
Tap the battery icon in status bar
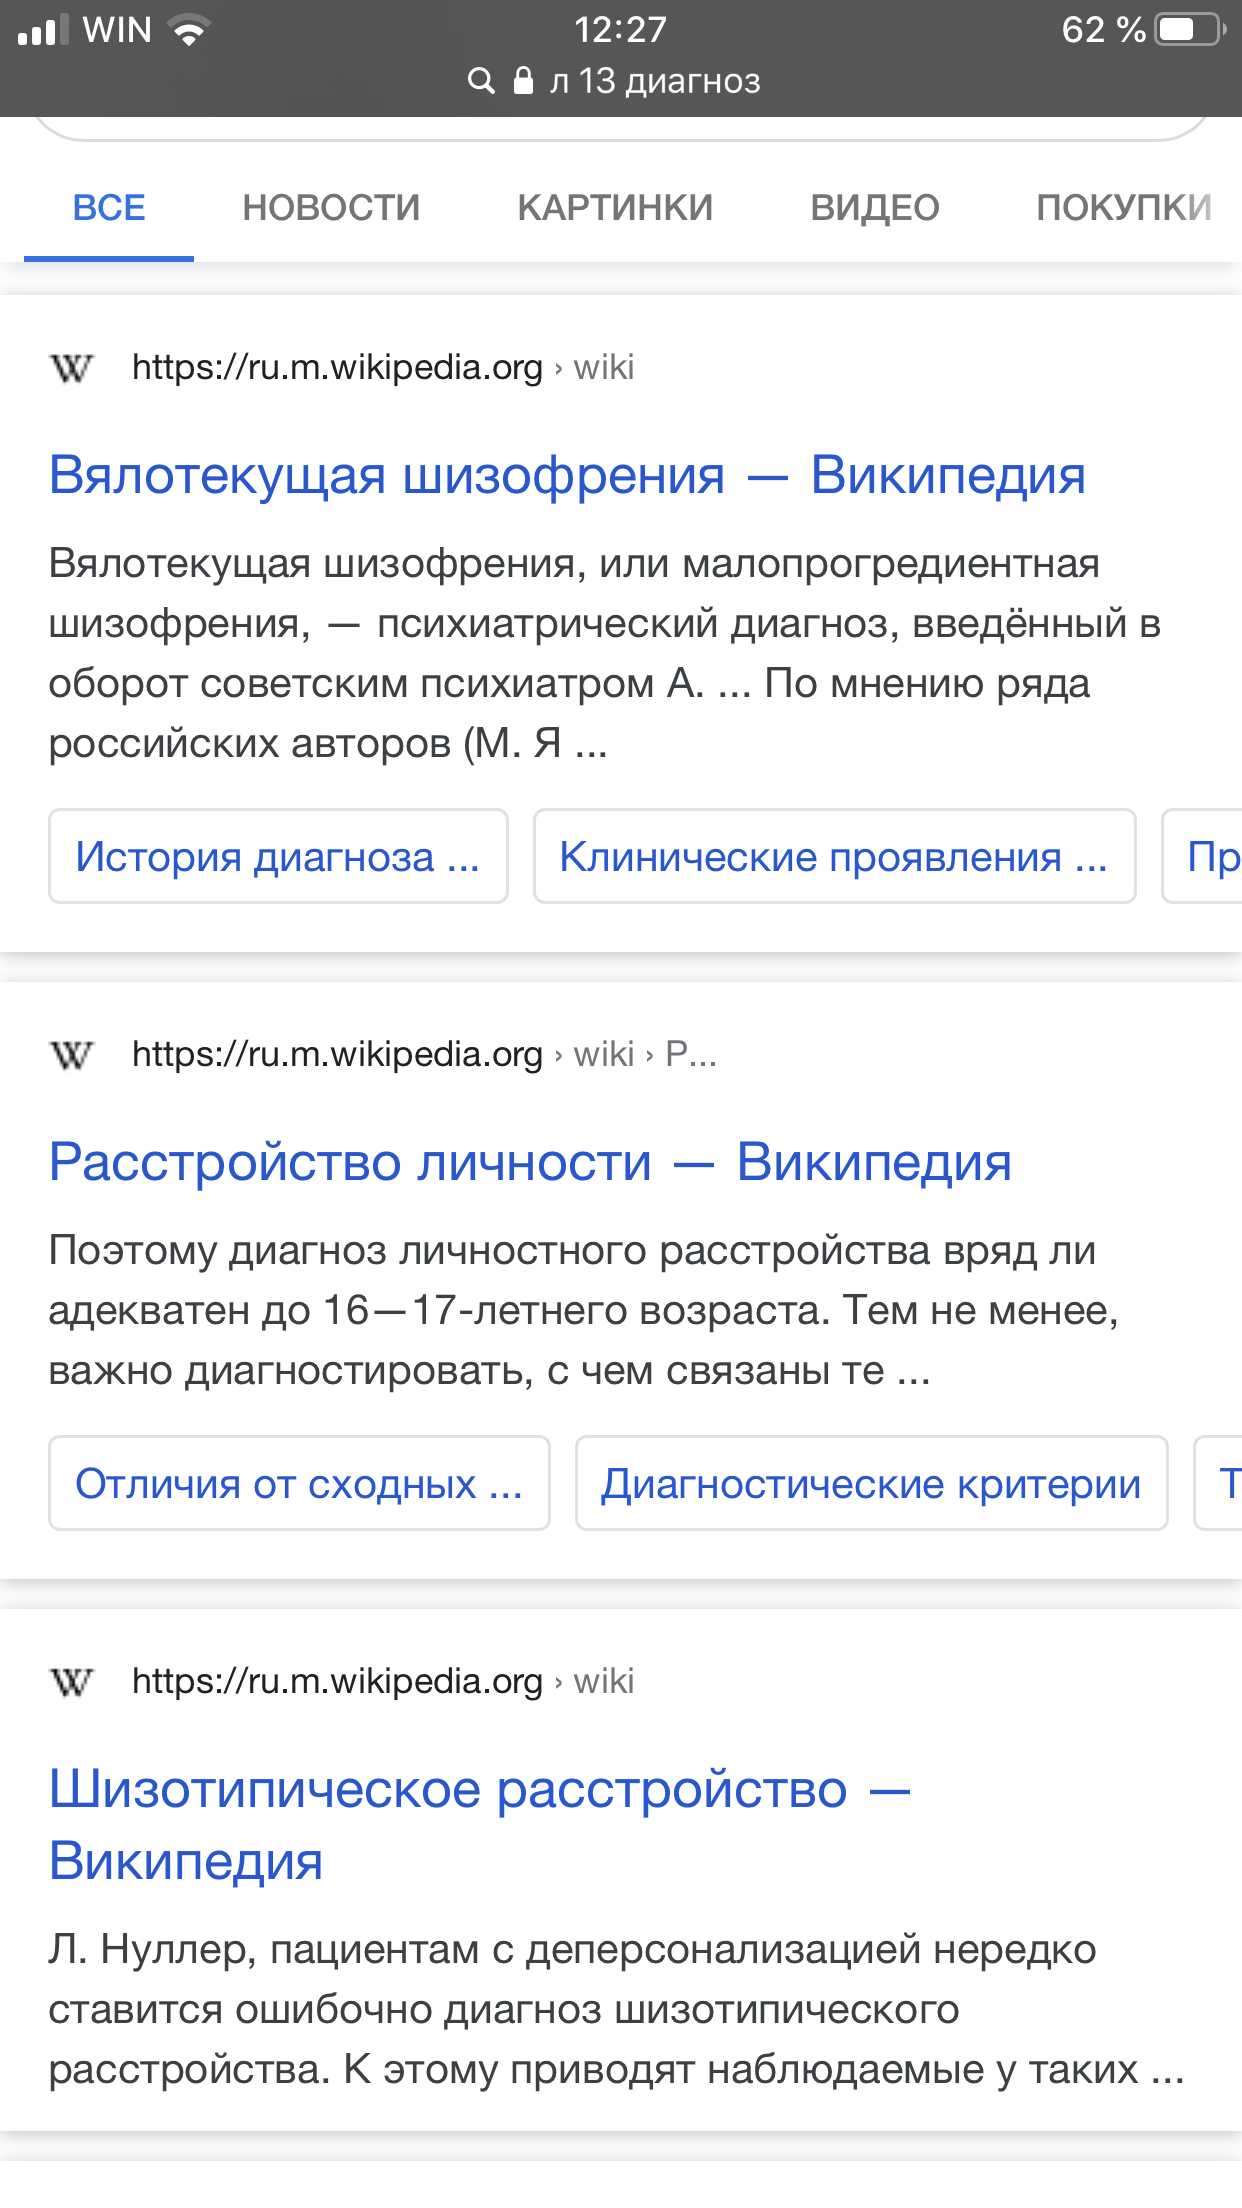coord(1190,30)
